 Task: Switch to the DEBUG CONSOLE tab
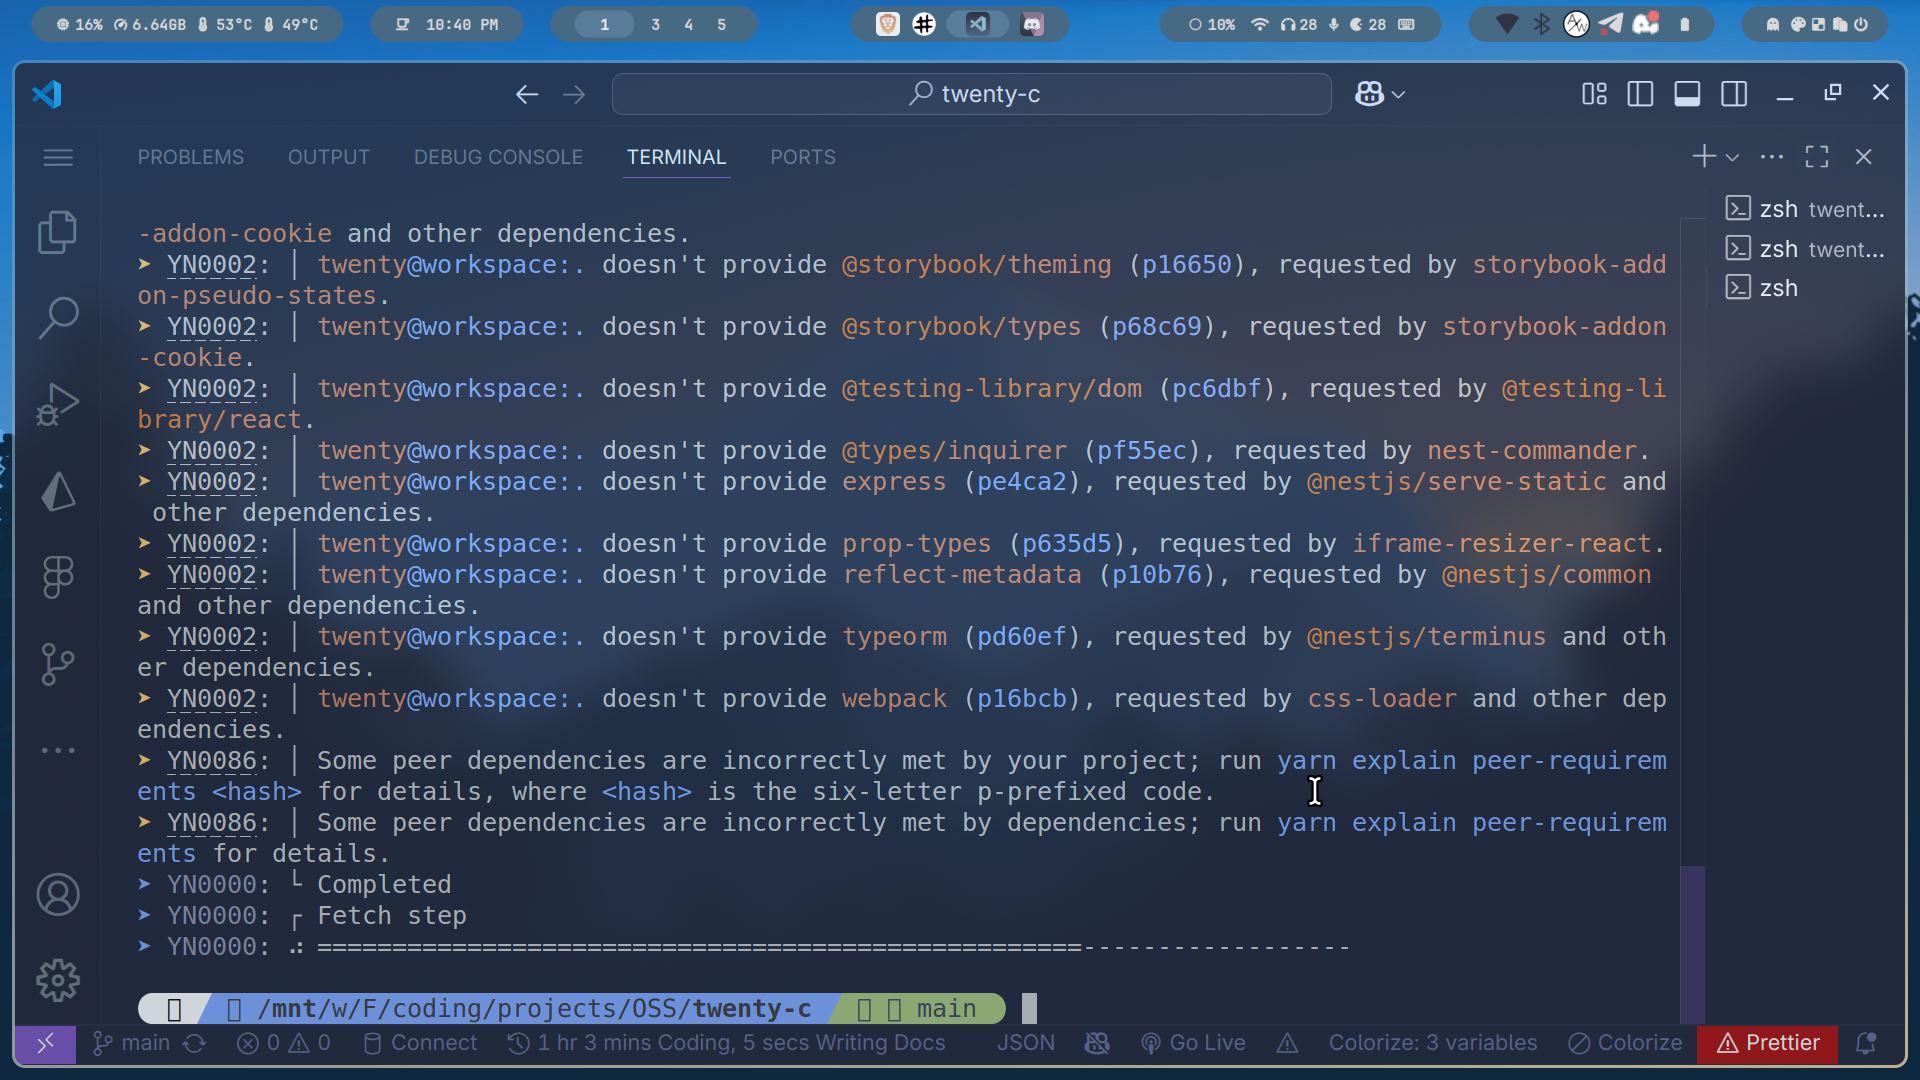[x=498, y=157]
